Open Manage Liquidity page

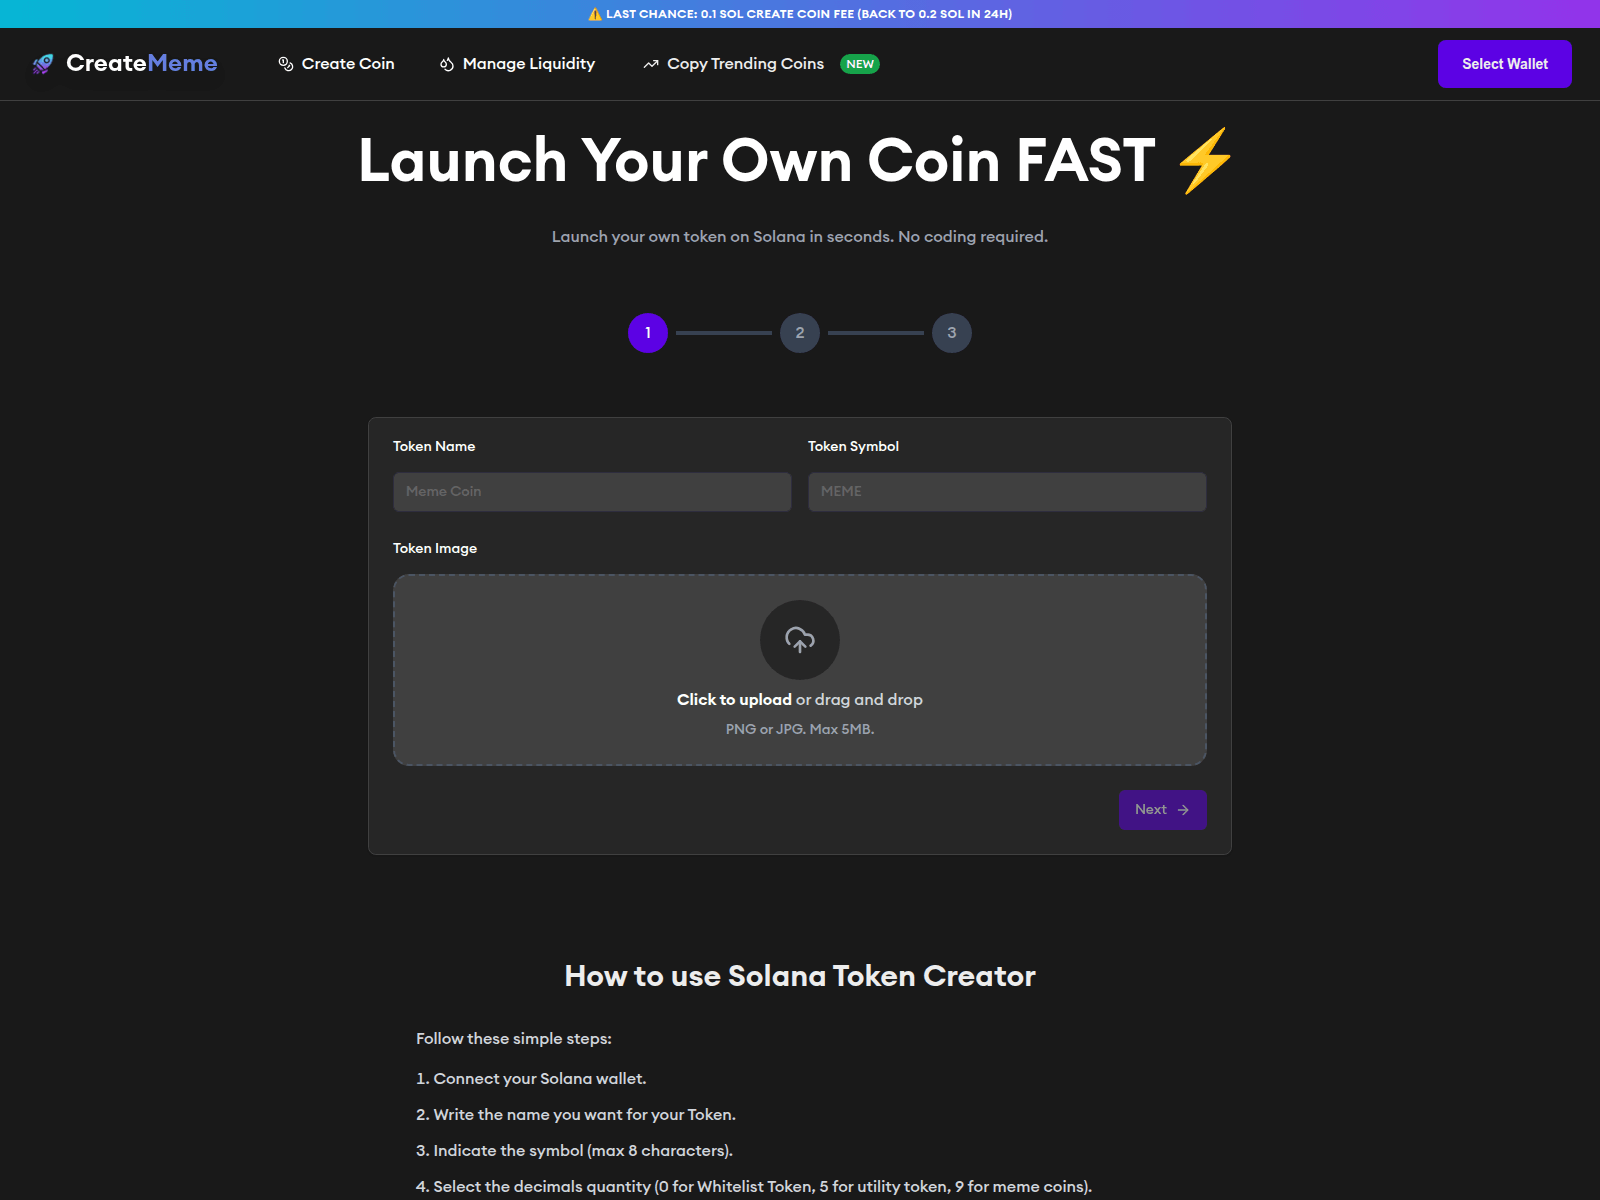[x=528, y=64]
